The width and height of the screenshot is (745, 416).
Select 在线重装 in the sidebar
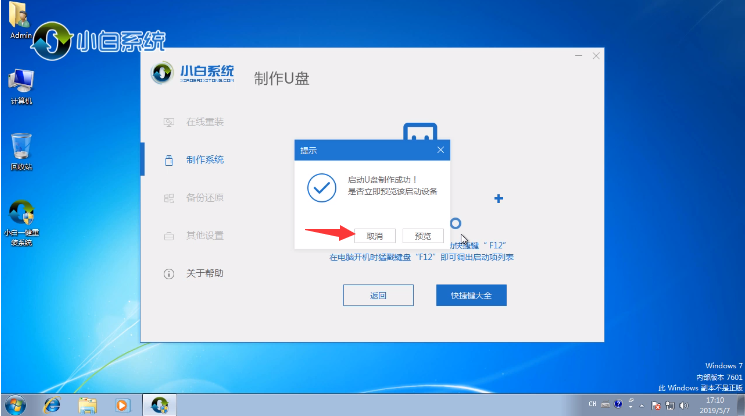tap(205, 122)
